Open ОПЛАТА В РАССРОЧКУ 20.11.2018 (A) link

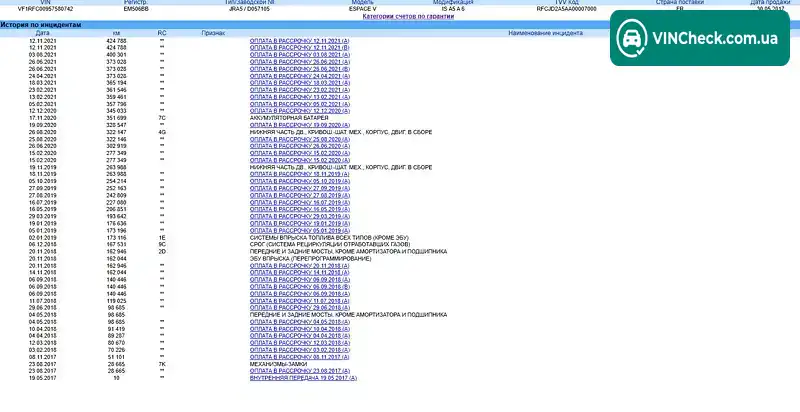tap(299, 266)
